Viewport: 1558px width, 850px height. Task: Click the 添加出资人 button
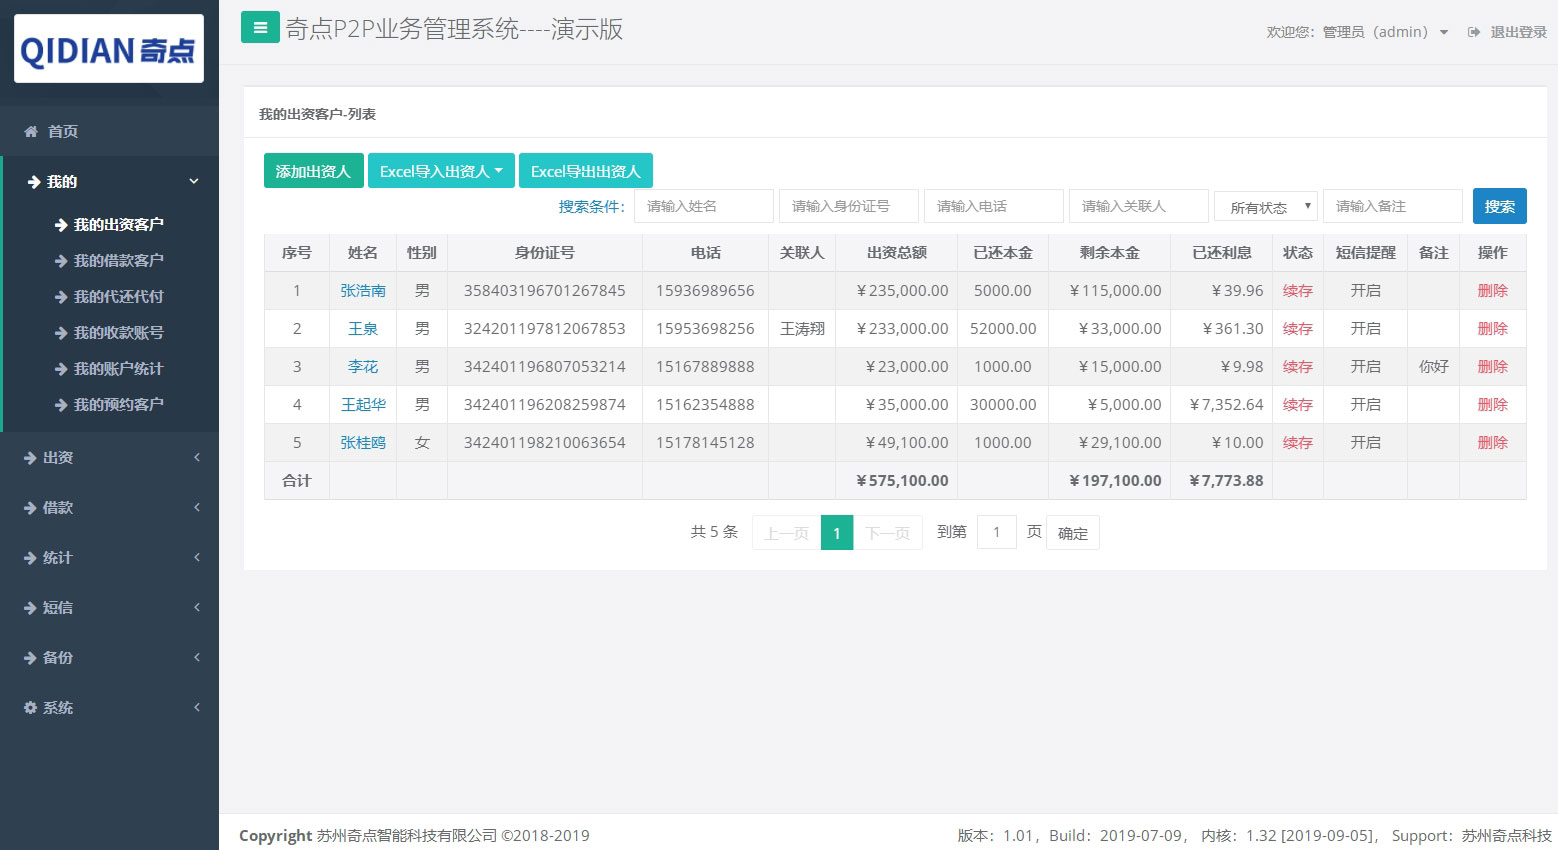[x=313, y=170]
